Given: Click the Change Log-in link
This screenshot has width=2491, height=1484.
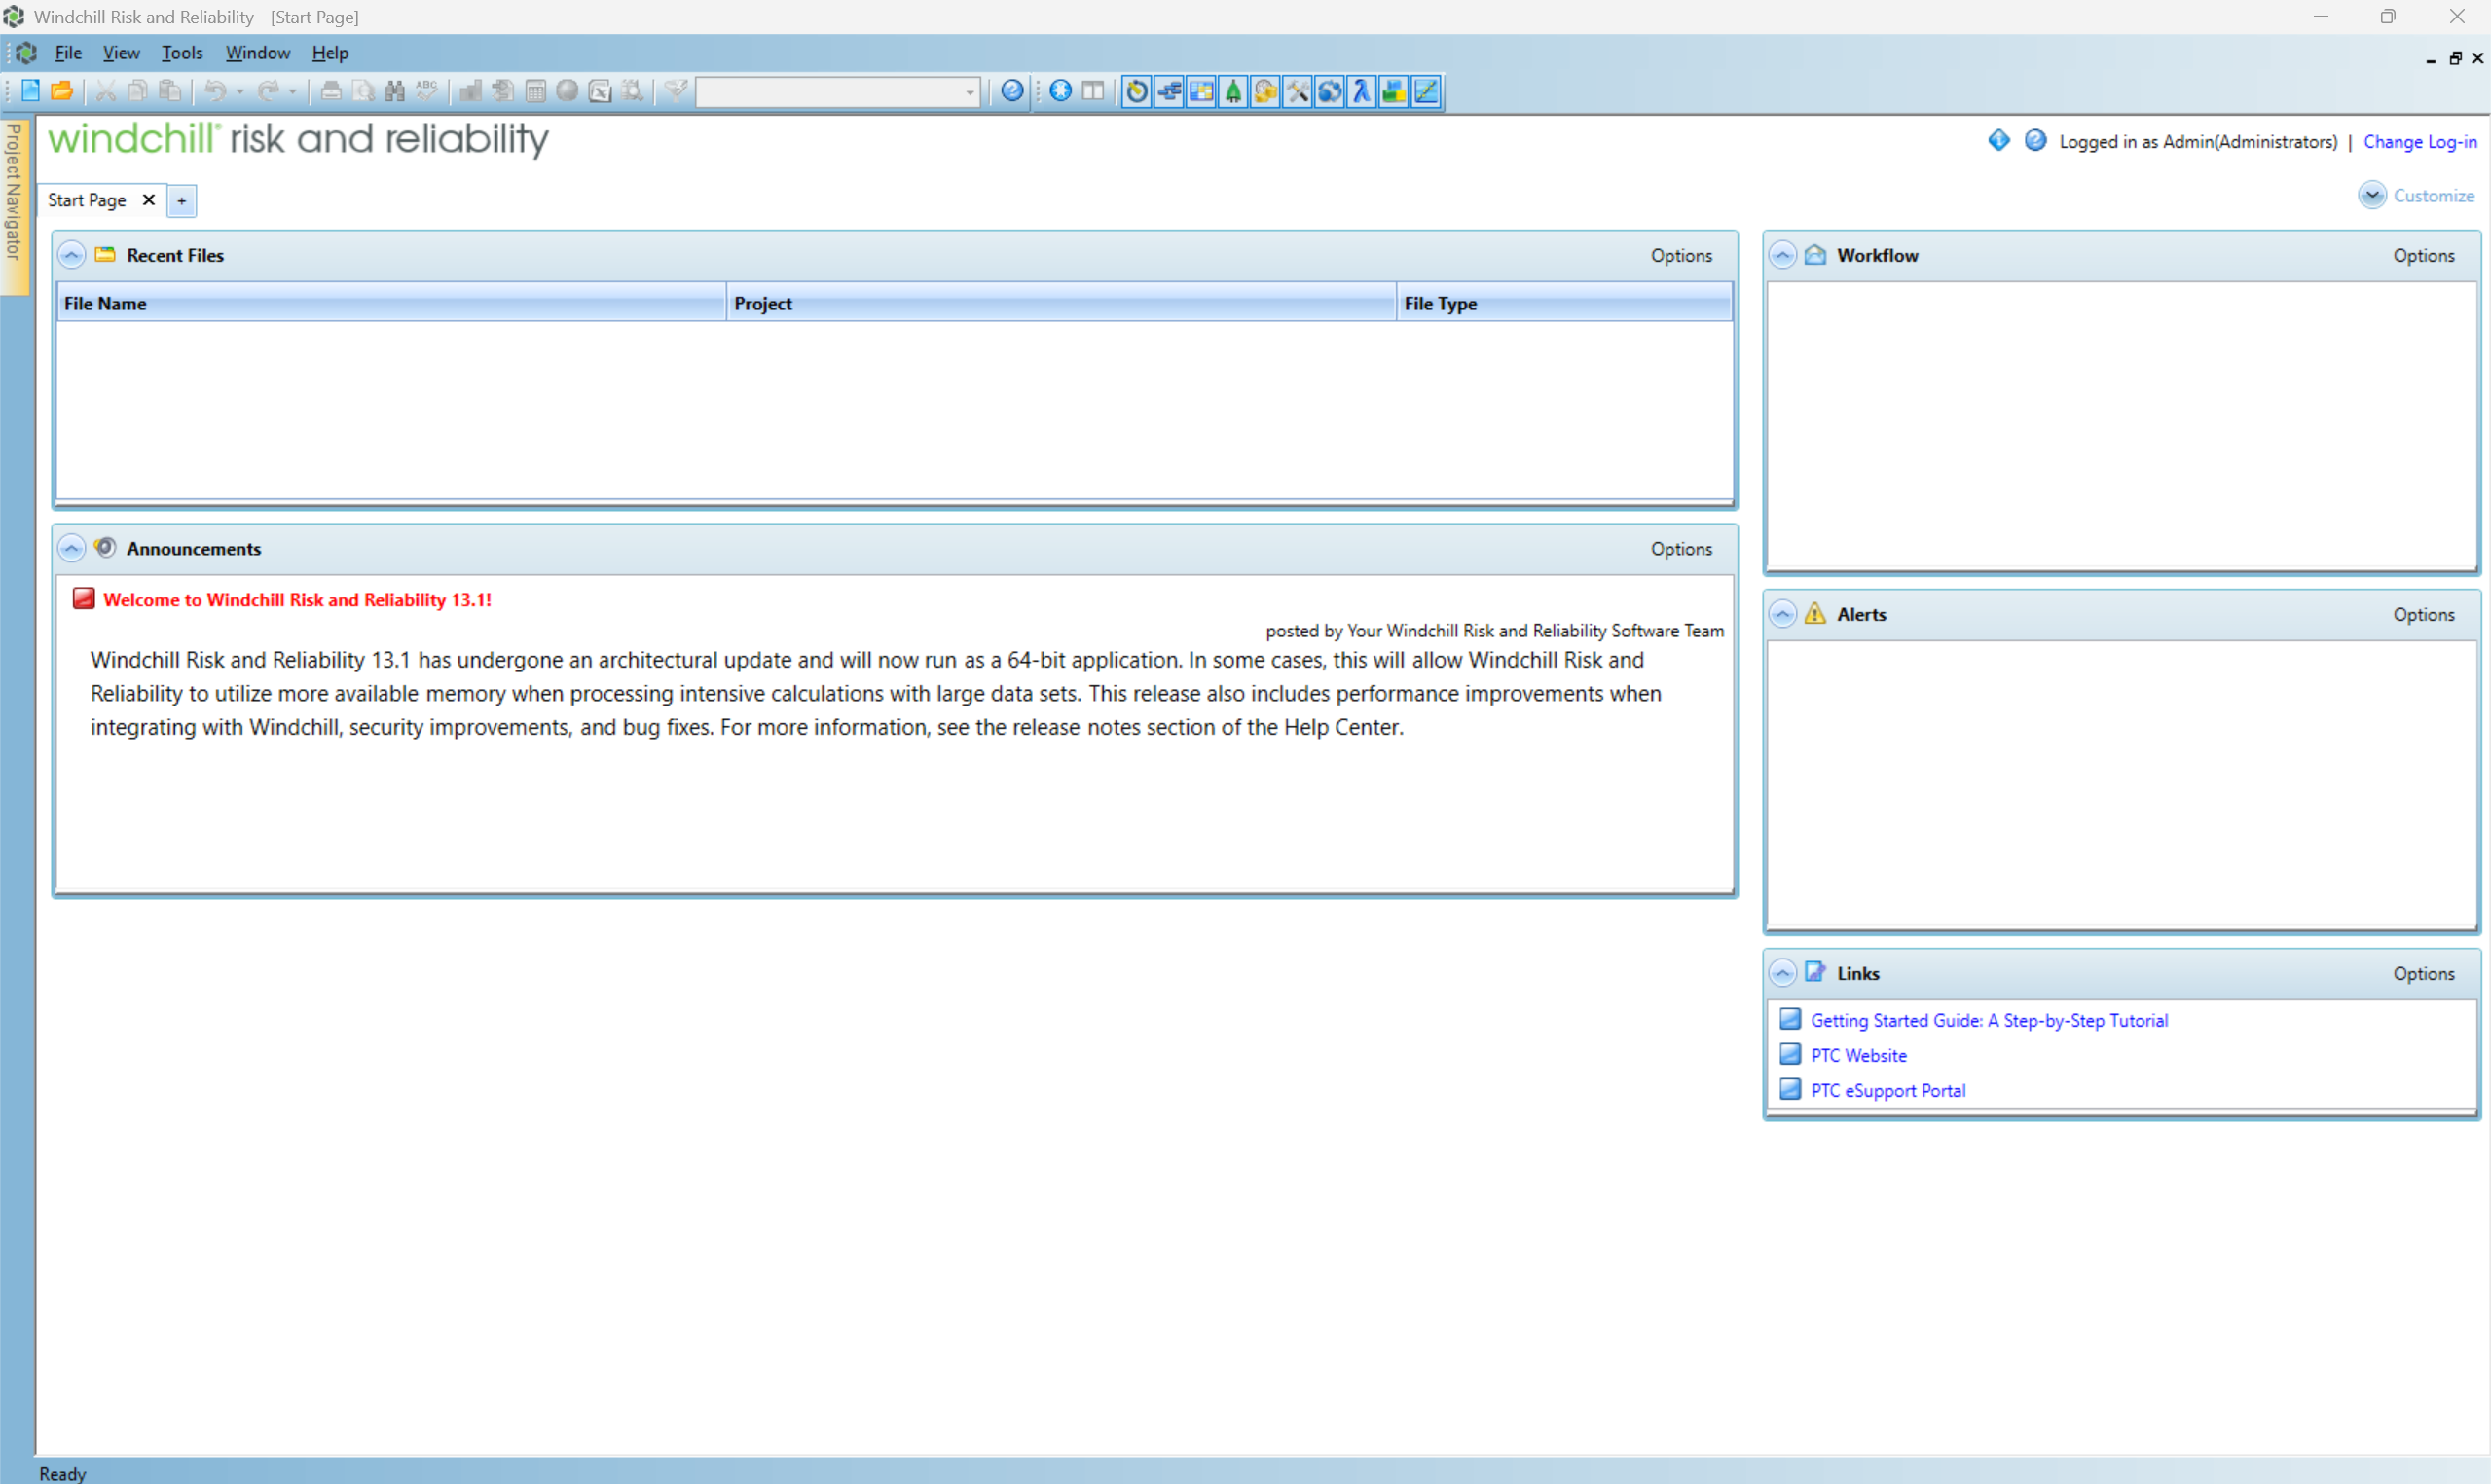Looking at the screenshot, I should [2420, 141].
